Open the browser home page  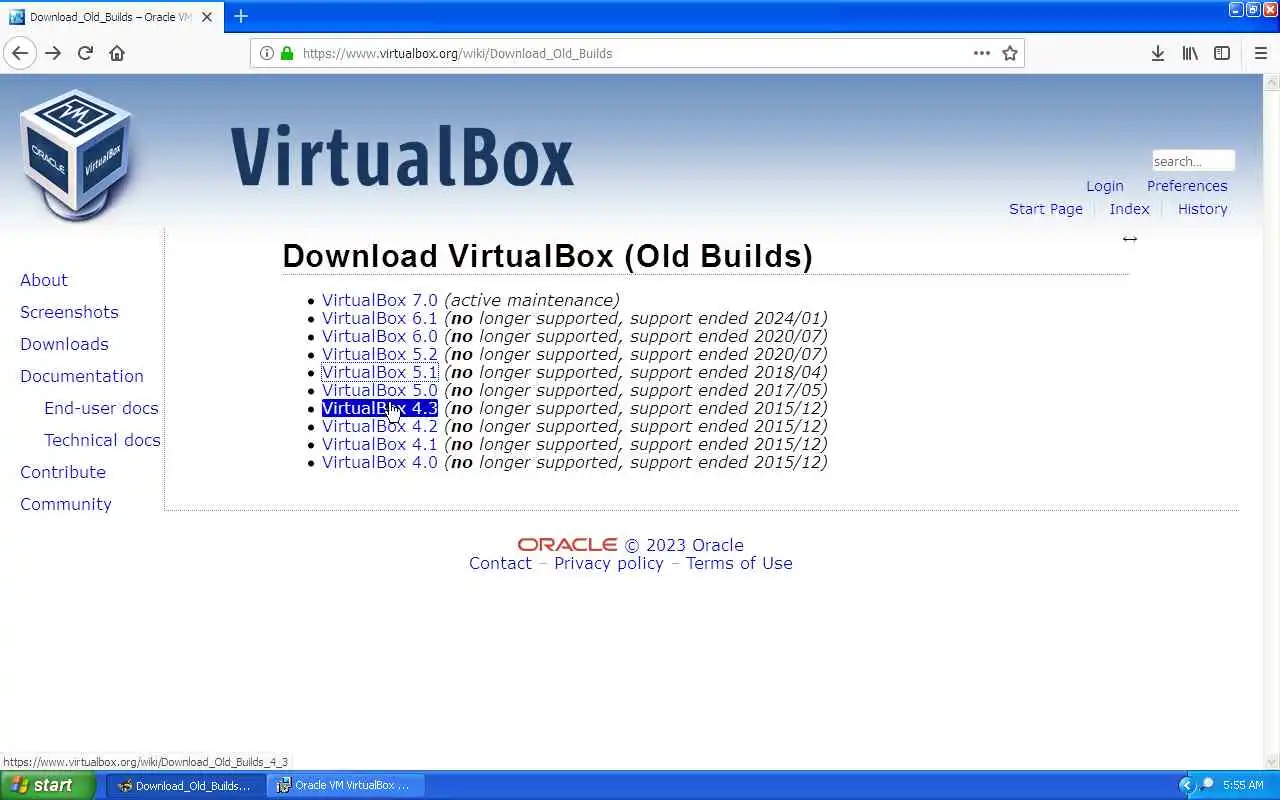[x=117, y=53]
